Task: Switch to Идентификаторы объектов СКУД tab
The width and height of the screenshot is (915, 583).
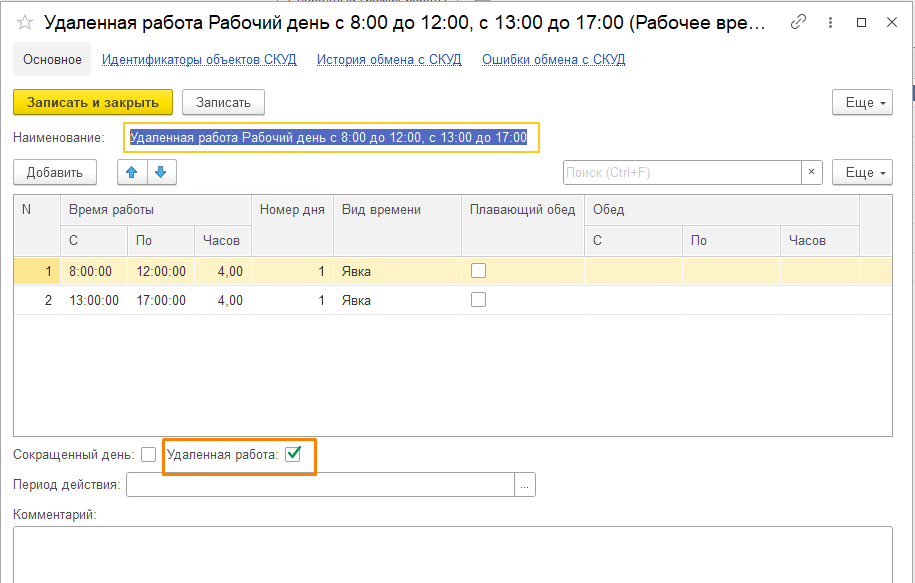Action: tap(199, 59)
